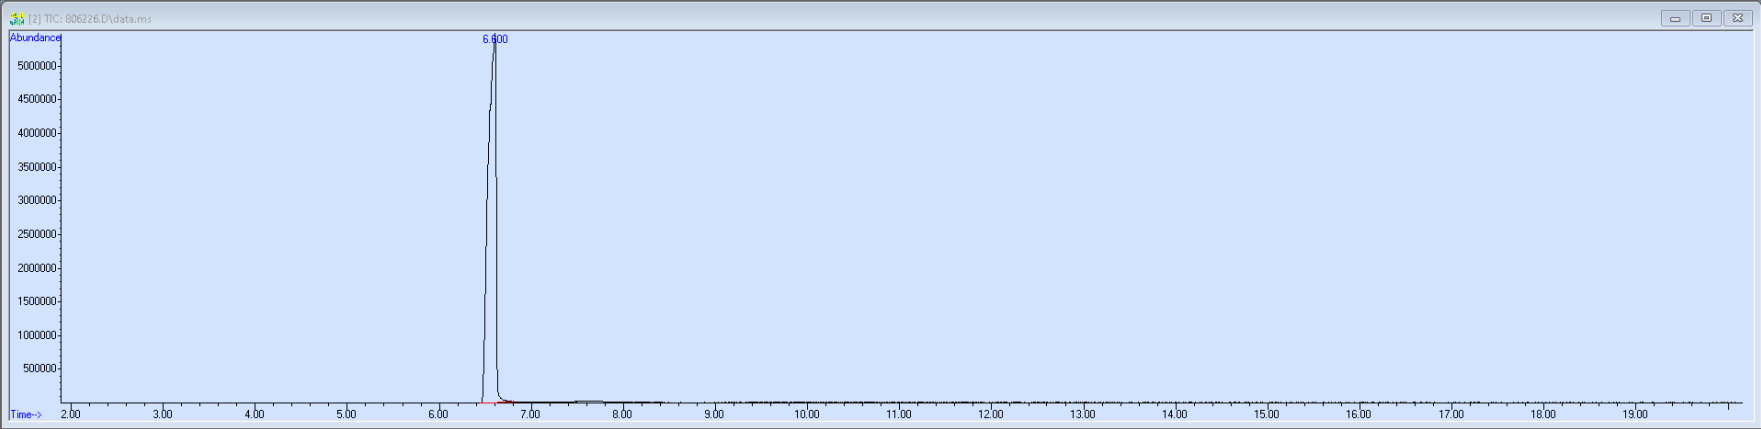
Task: Click the 16.00 time axis tick label
Action: coord(1359,414)
